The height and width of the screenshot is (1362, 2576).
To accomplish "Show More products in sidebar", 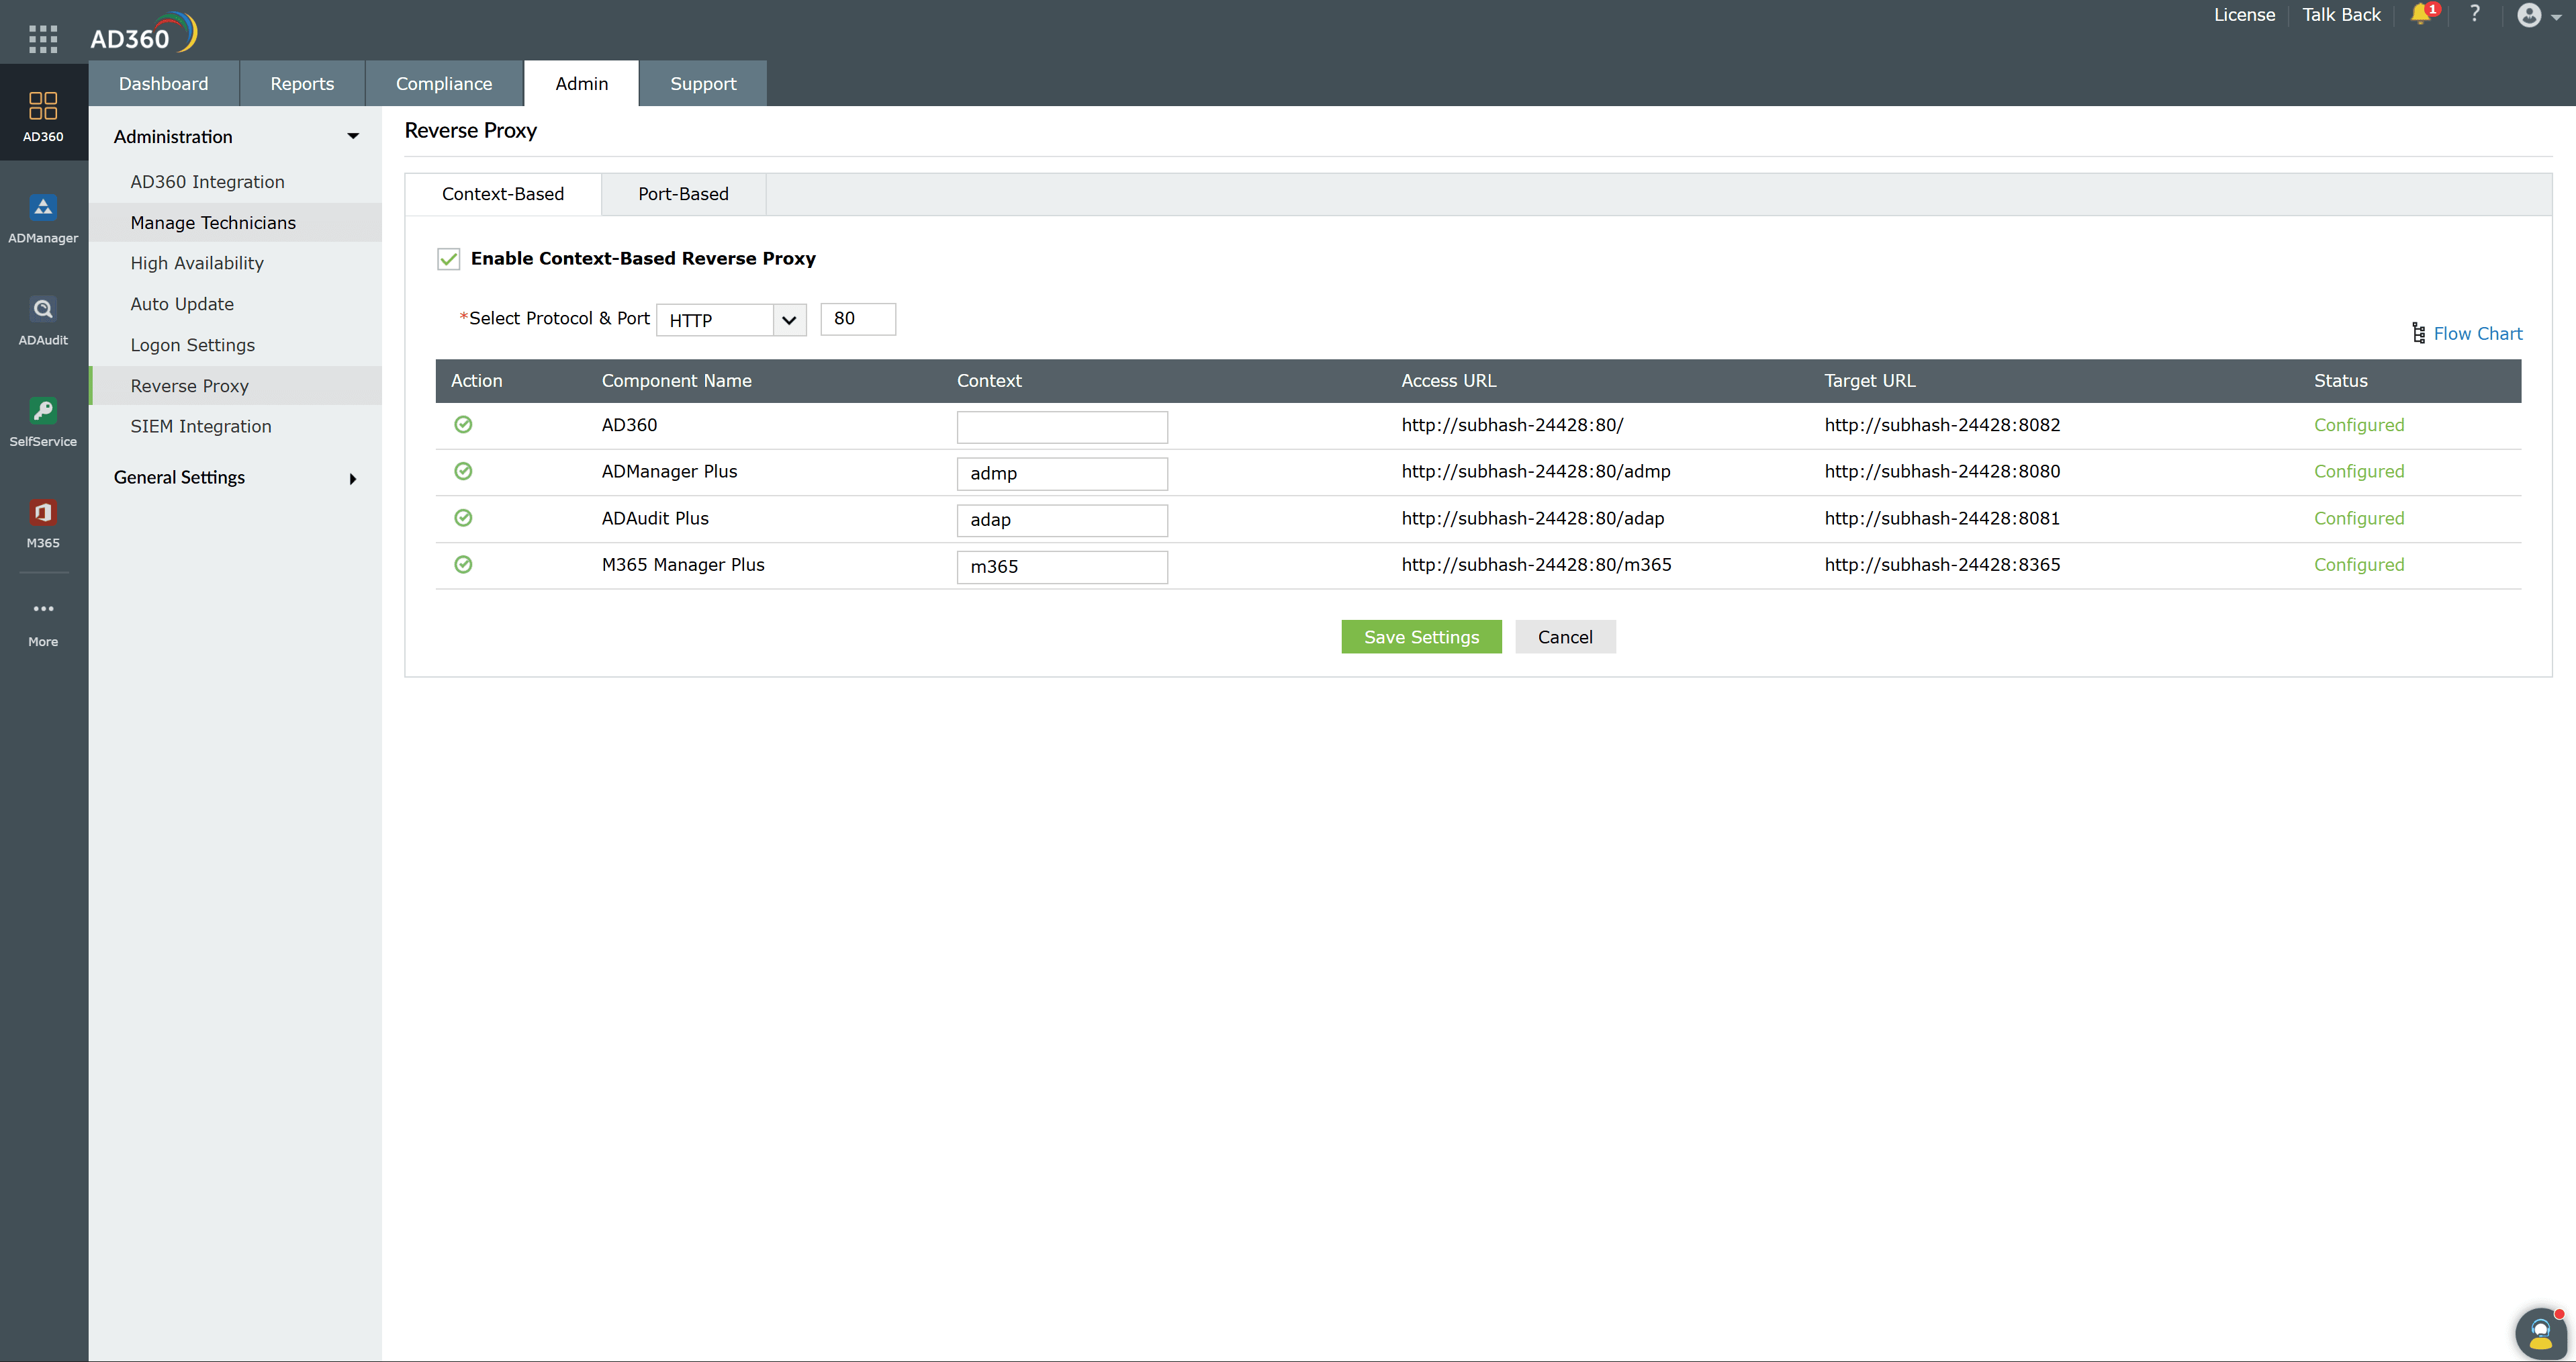I will (43, 623).
